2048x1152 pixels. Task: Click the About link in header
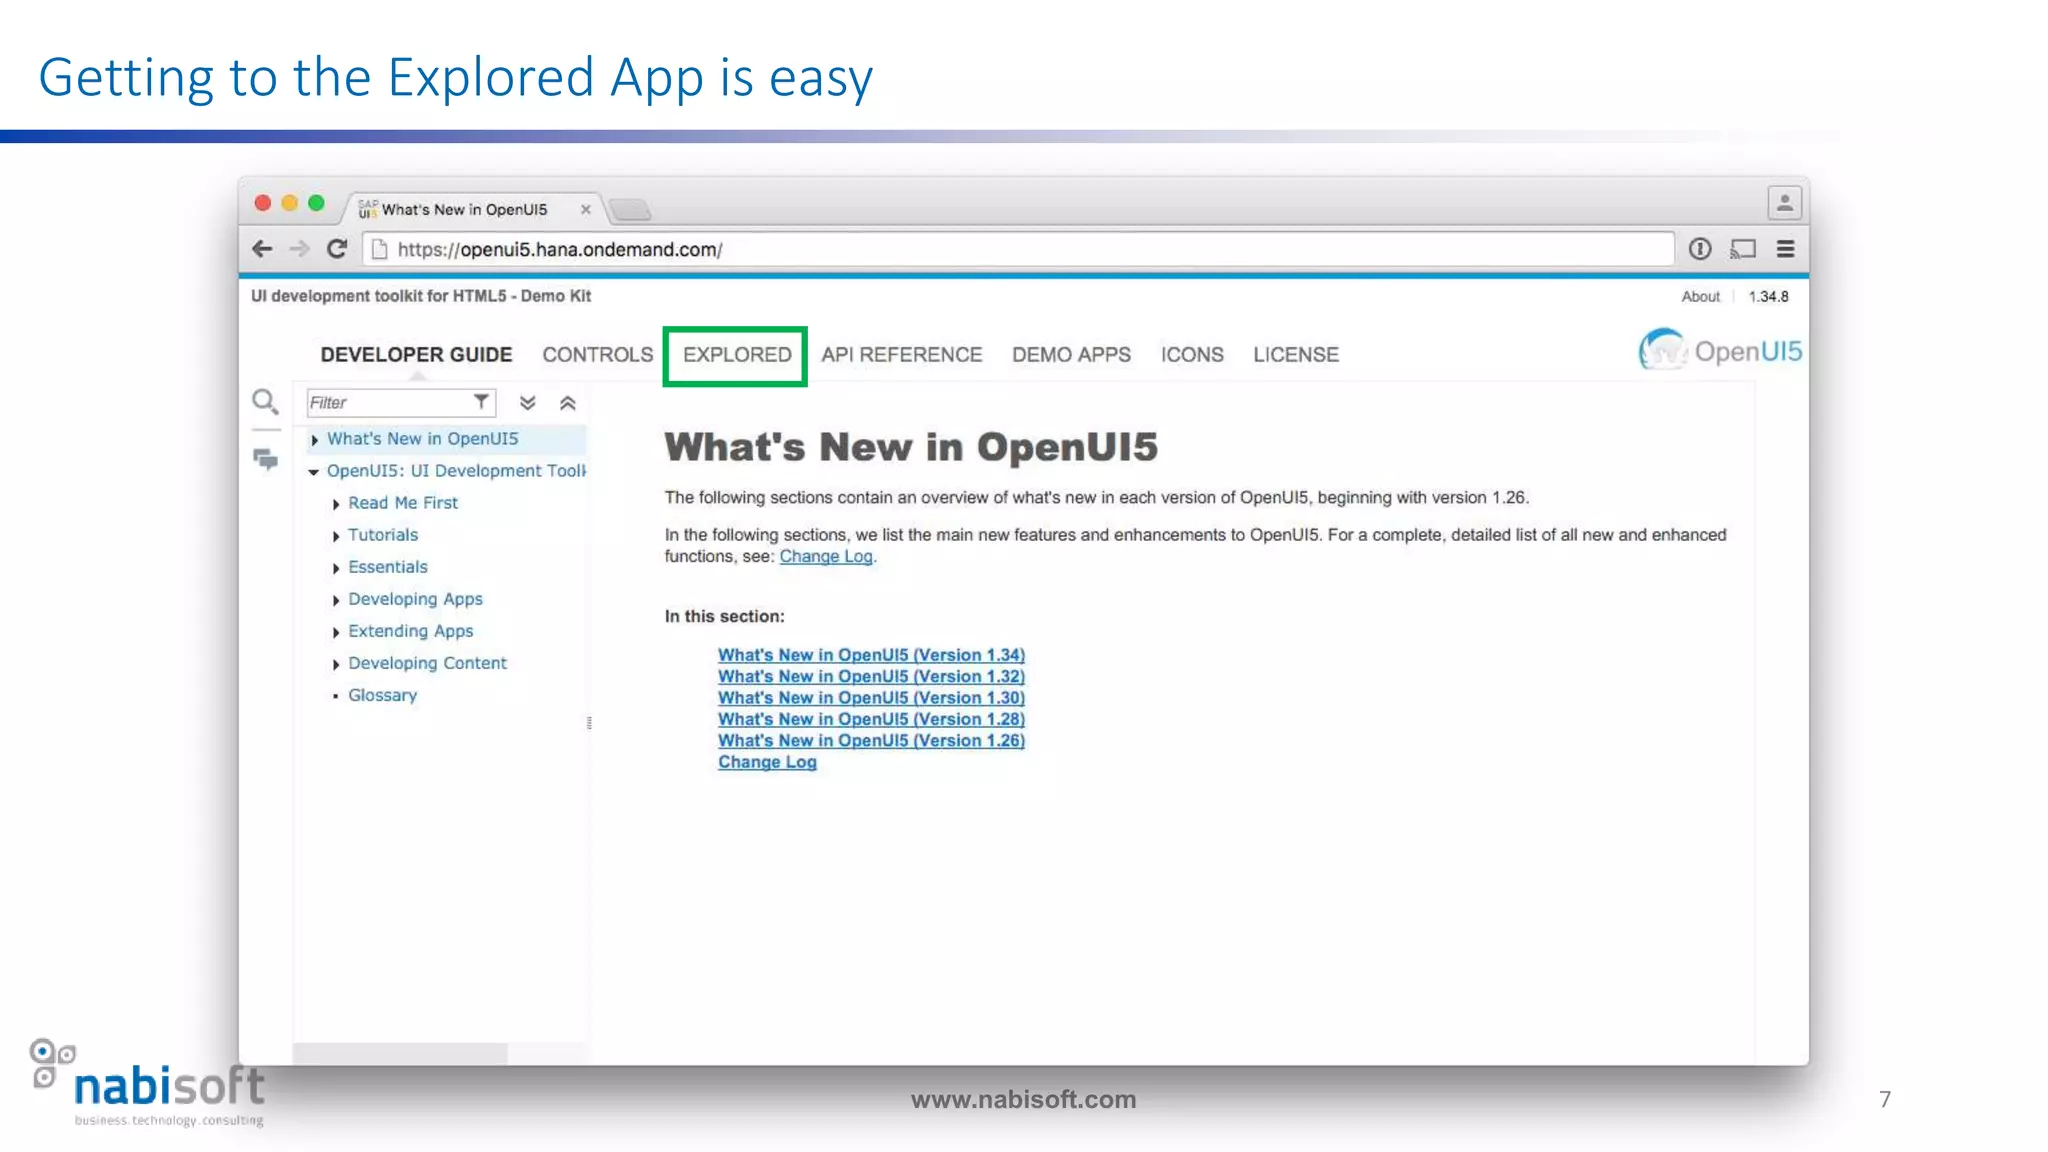click(1700, 297)
